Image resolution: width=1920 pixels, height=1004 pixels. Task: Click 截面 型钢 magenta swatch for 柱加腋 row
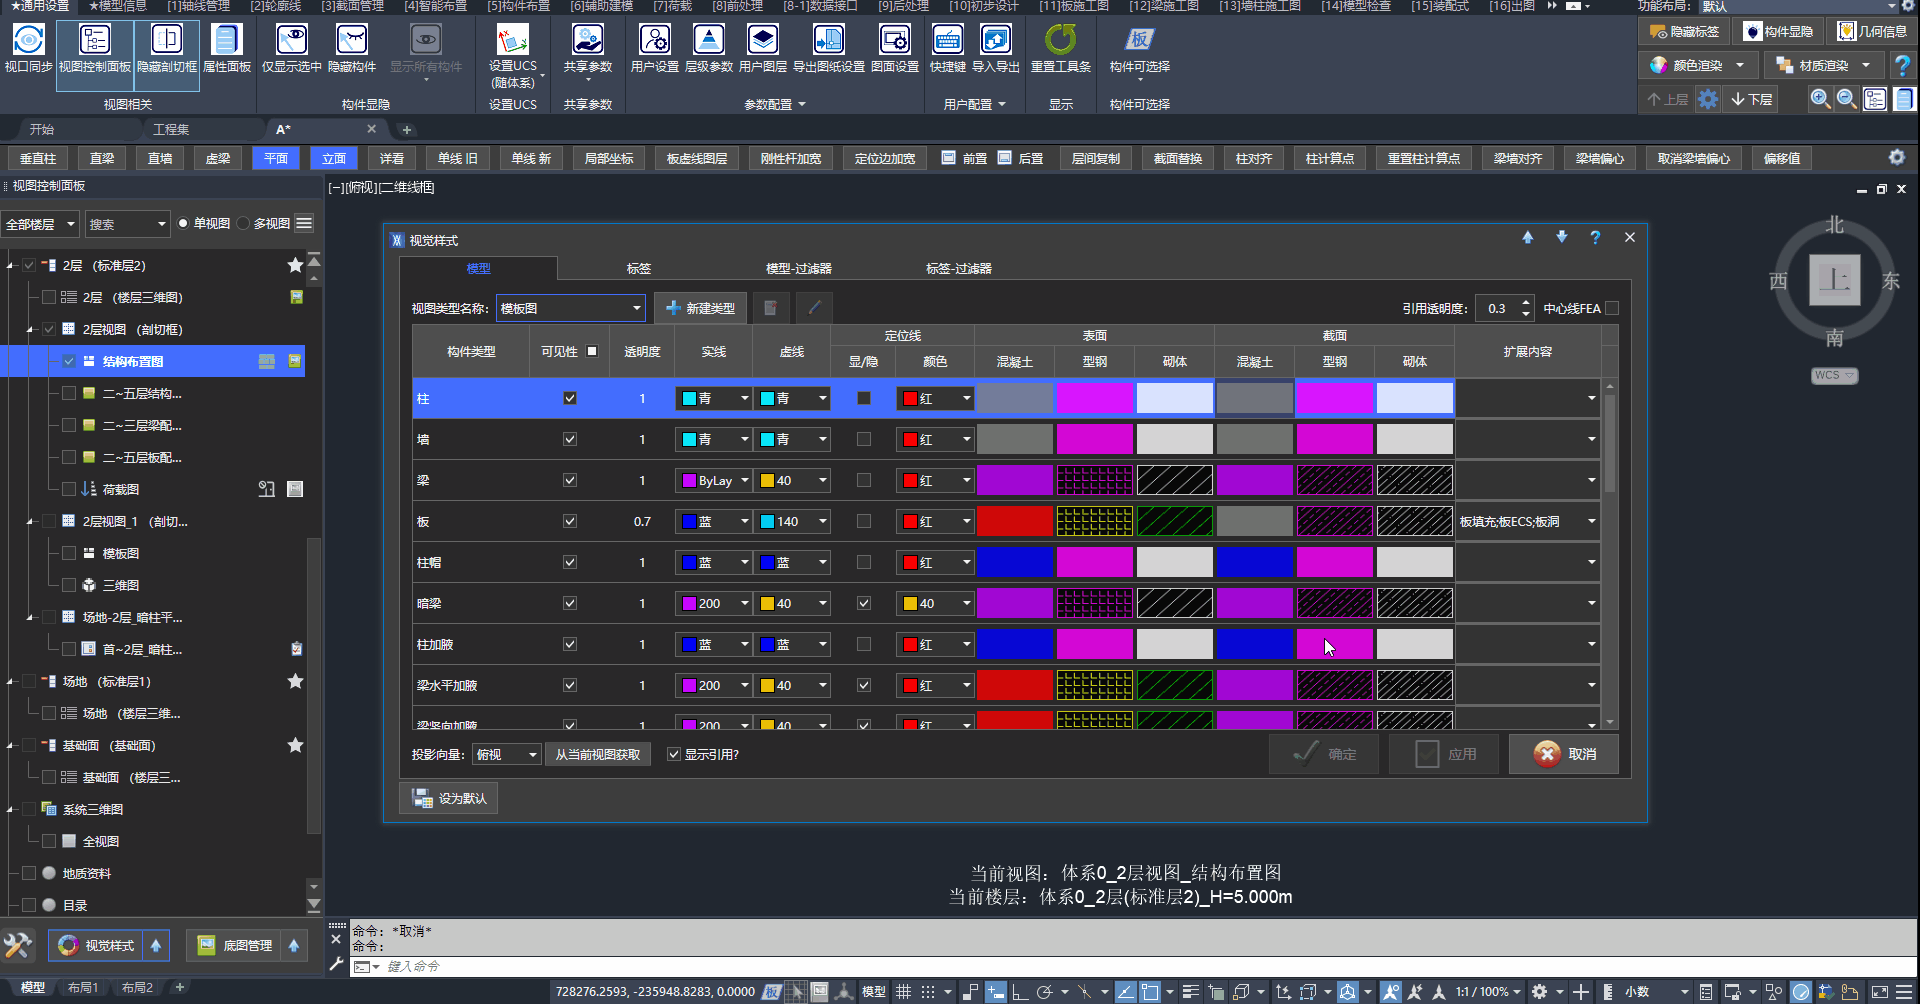pos(1335,644)
